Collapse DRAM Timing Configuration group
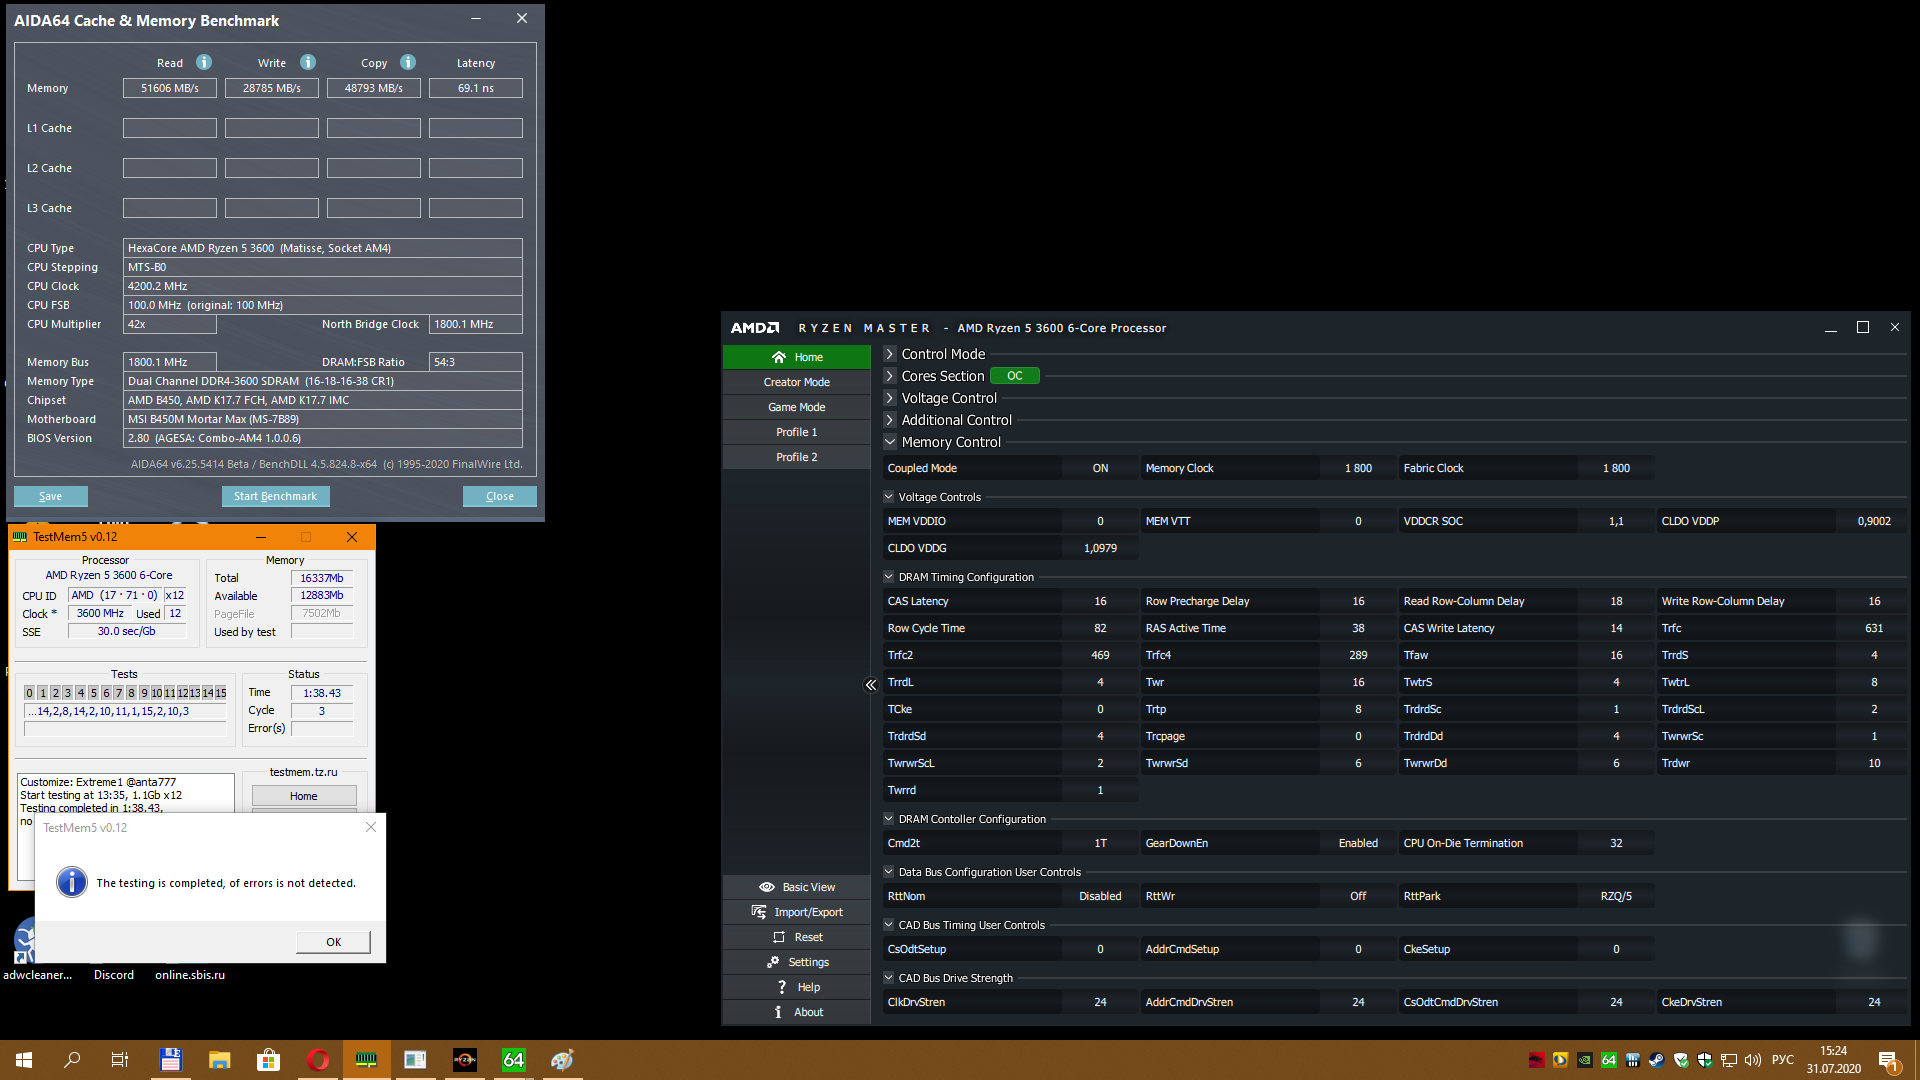1920x1080 pixels. tap(888, 577)
